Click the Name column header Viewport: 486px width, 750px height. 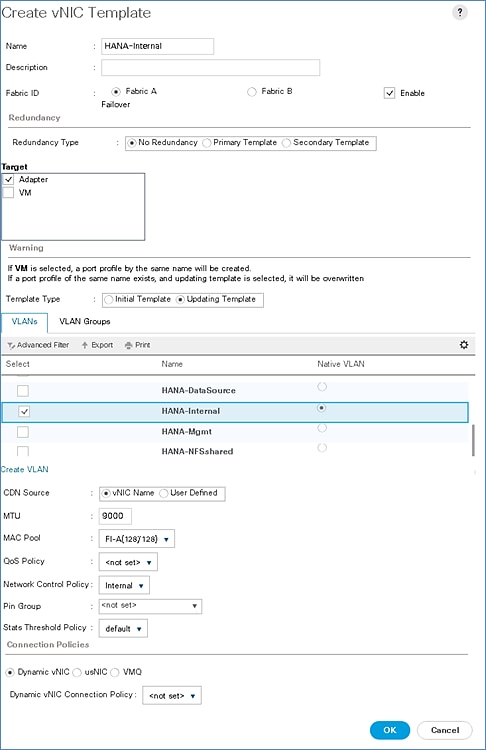172,364
